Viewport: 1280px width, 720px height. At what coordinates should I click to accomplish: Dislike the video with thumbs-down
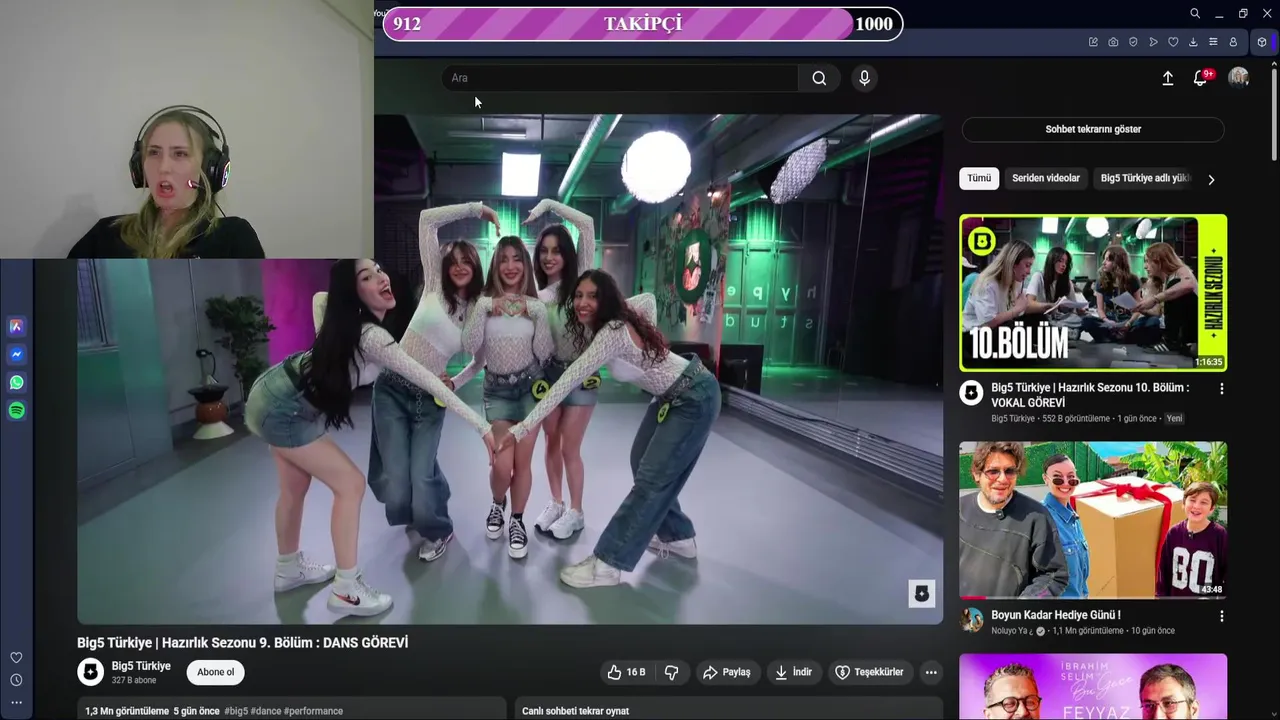tap(672, 672)
